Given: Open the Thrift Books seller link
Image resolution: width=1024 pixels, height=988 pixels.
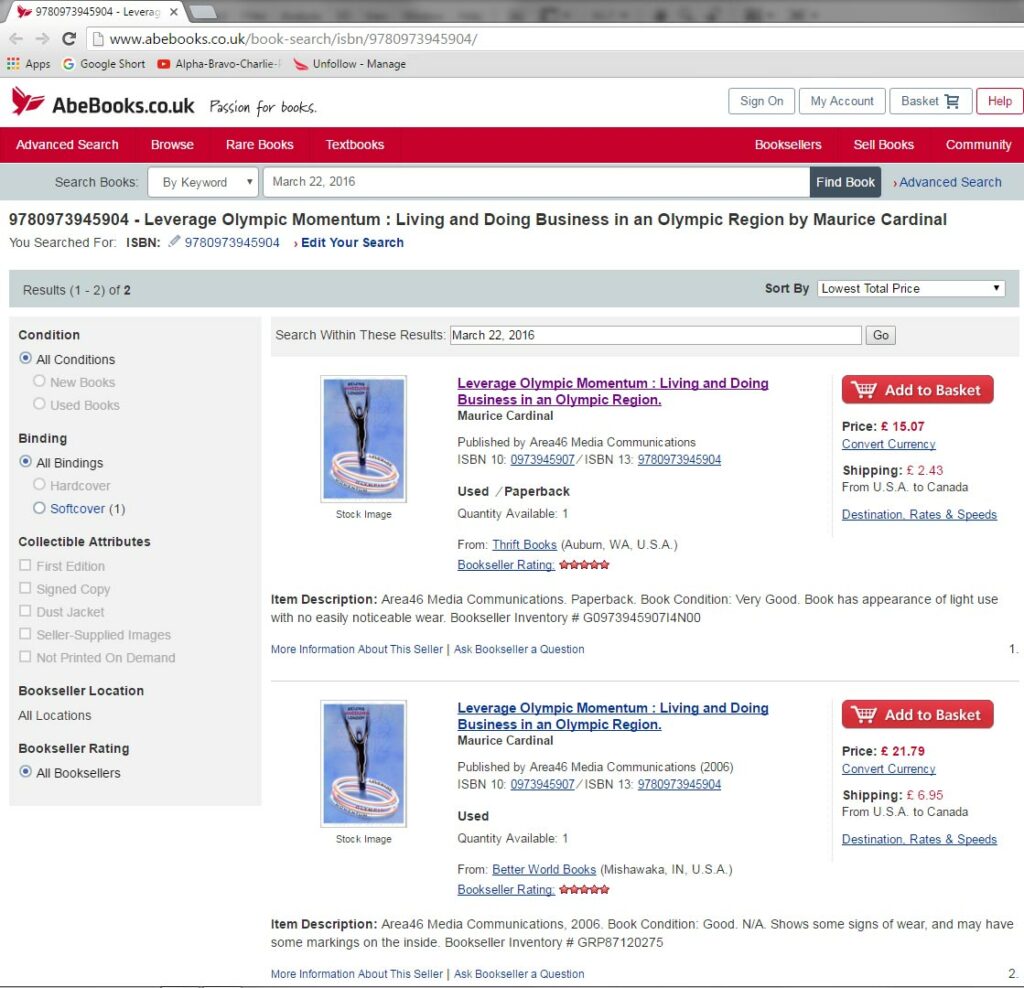Looking at the screenshot, I should pyautogui.click(x=524, y=545).
